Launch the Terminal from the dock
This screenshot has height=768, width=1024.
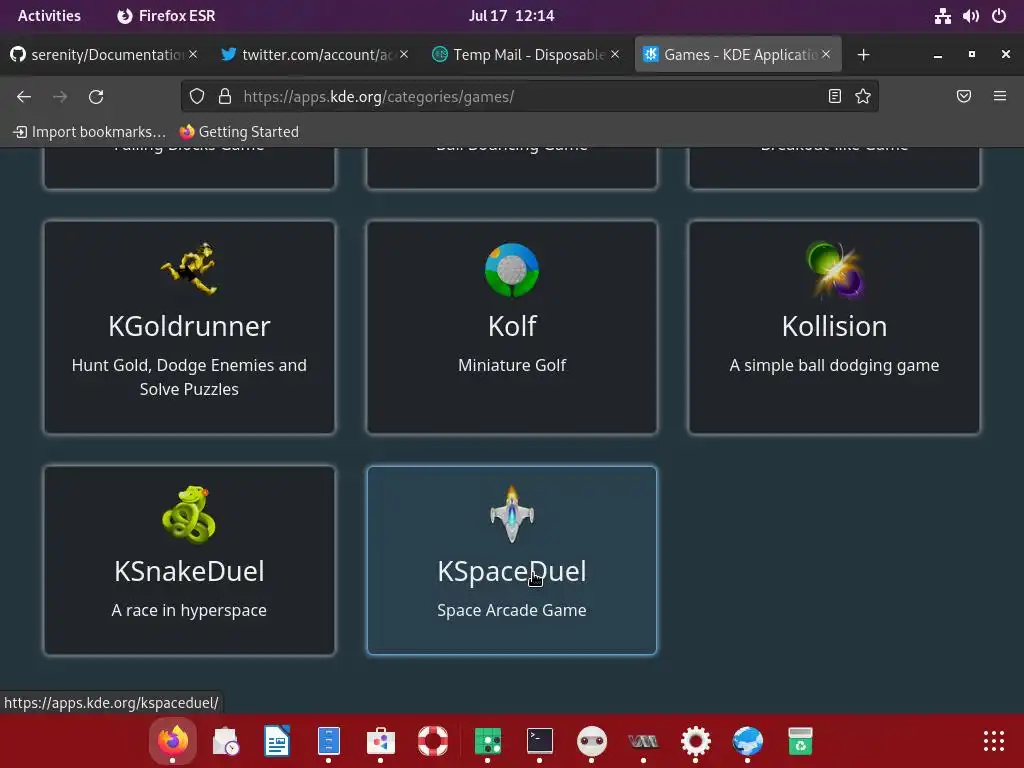point(539,741)
